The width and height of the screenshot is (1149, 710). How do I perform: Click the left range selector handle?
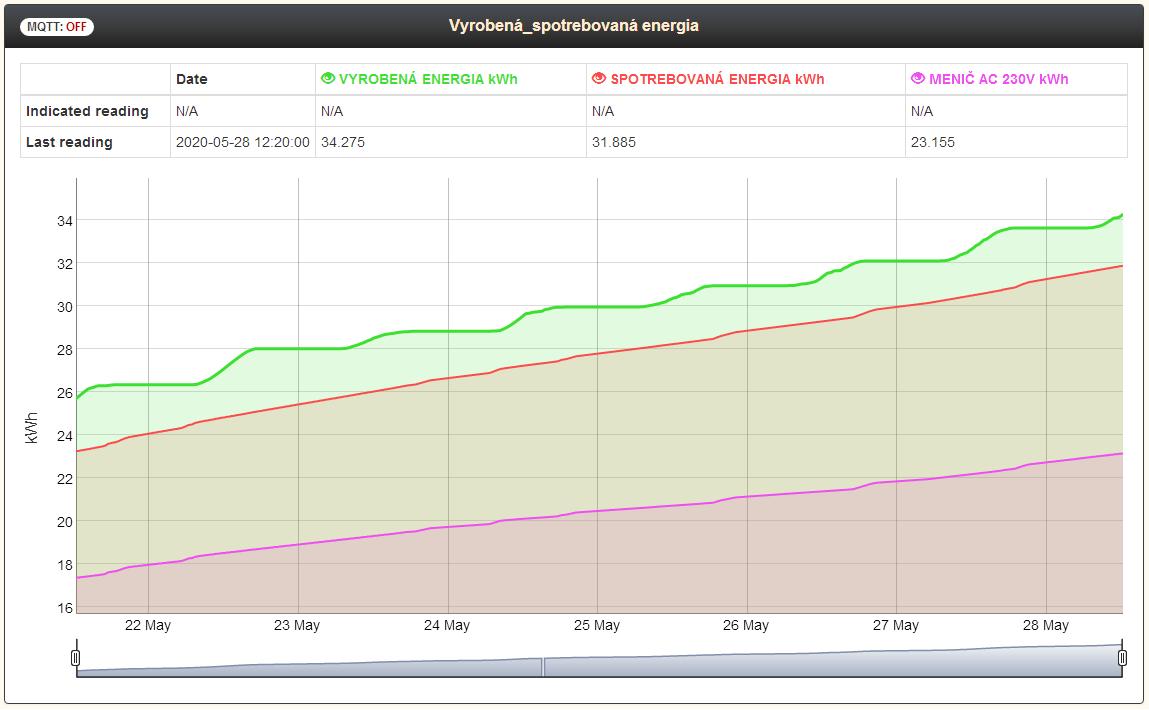[x=75, y=657]
